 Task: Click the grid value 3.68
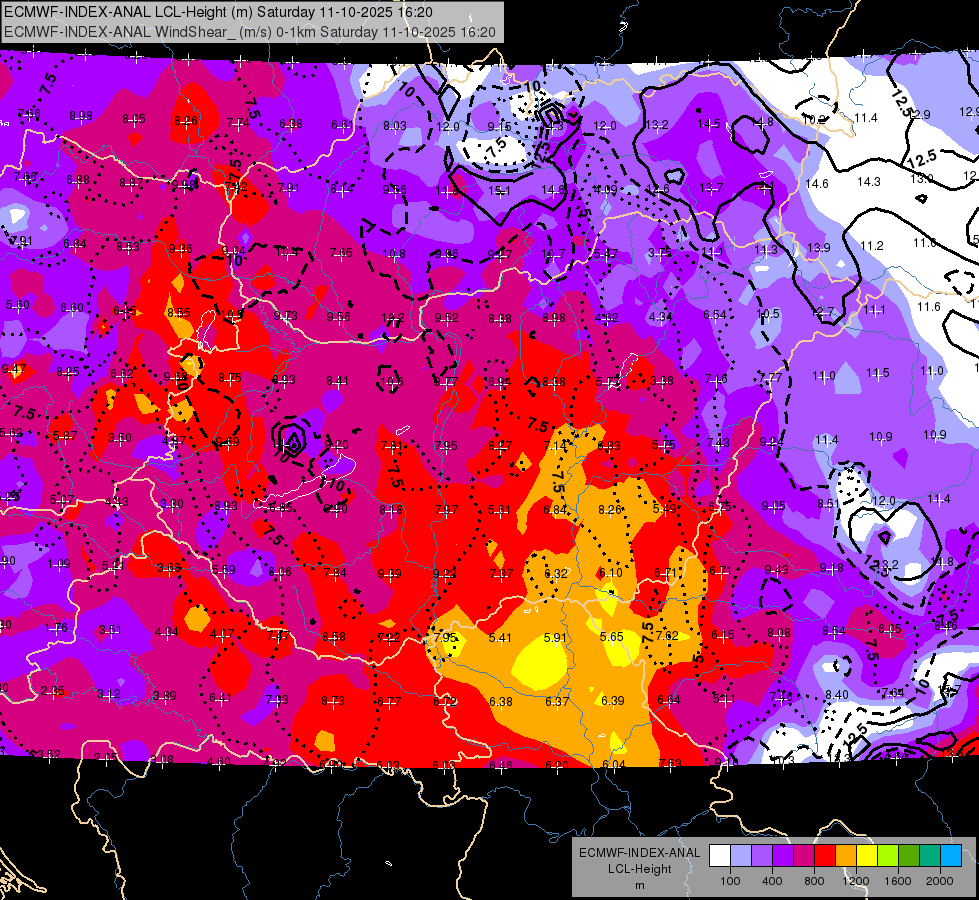pyautogui.click(x=169, y=568)
